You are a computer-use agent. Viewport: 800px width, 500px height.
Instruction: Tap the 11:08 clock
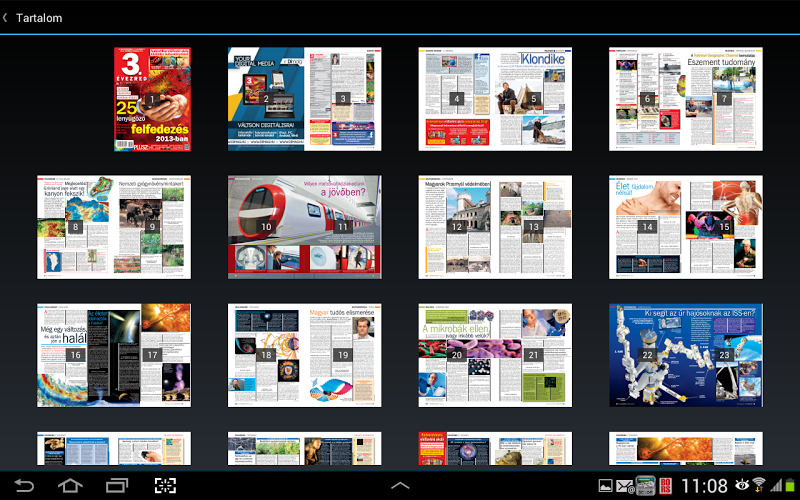pos(704,486)
